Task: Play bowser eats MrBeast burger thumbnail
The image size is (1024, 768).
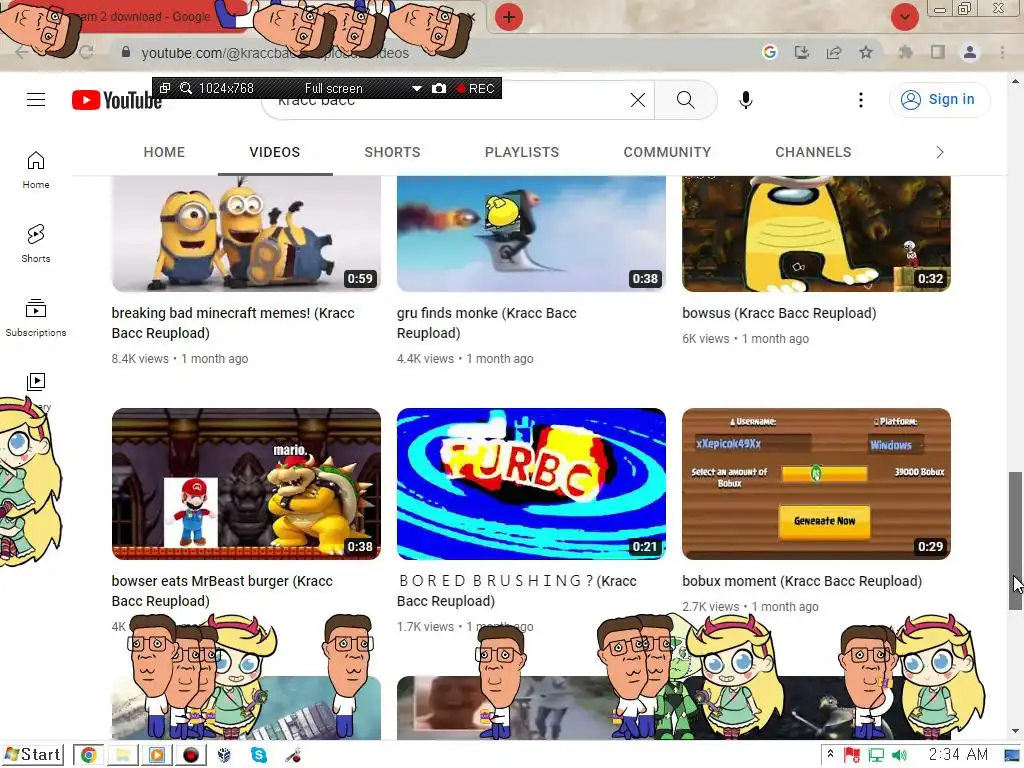Action: (246, 484)
